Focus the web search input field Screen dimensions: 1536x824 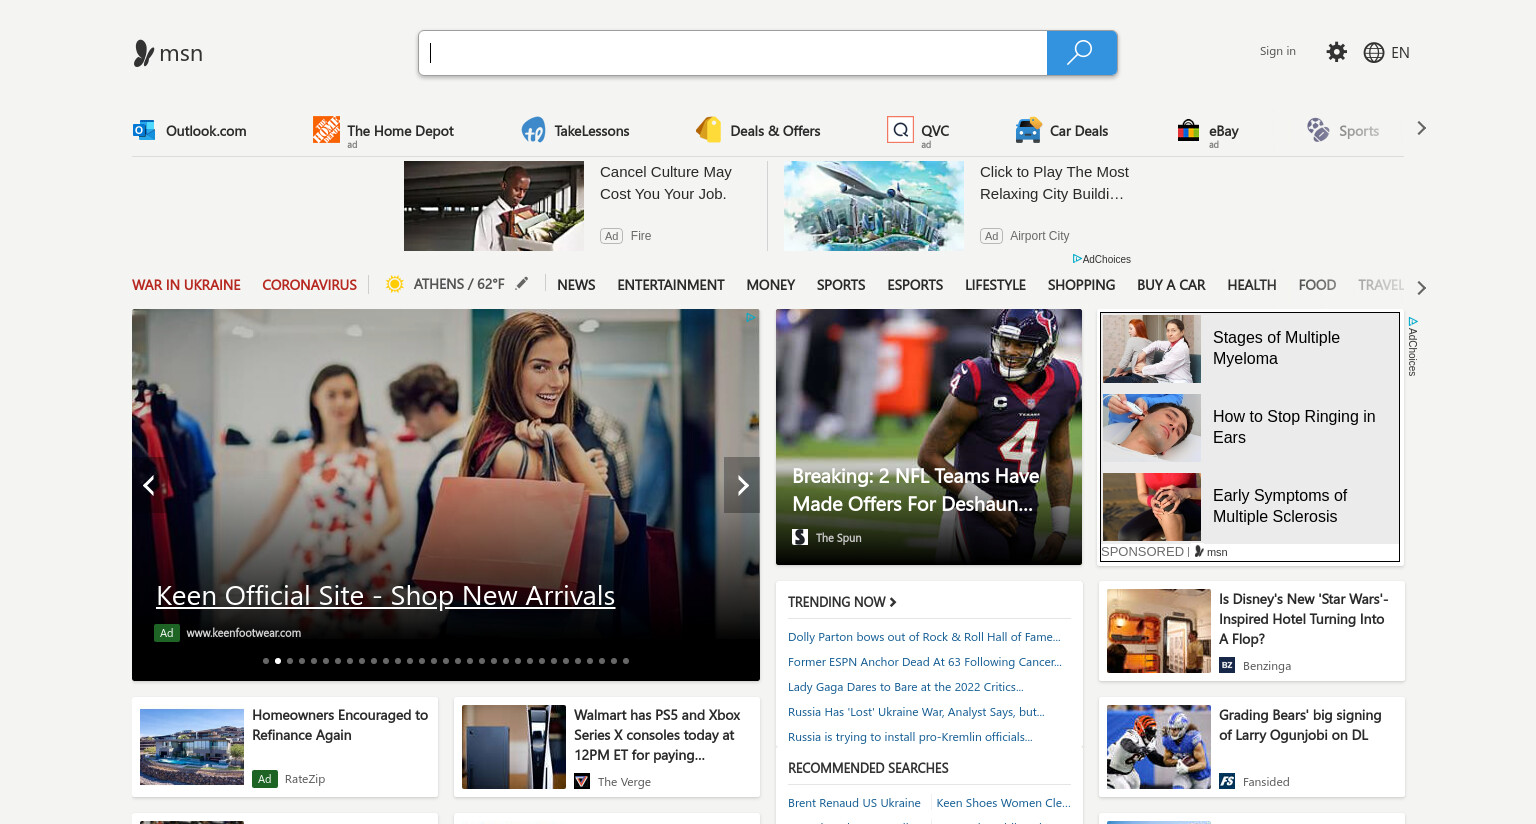click(x=733, y=53)
